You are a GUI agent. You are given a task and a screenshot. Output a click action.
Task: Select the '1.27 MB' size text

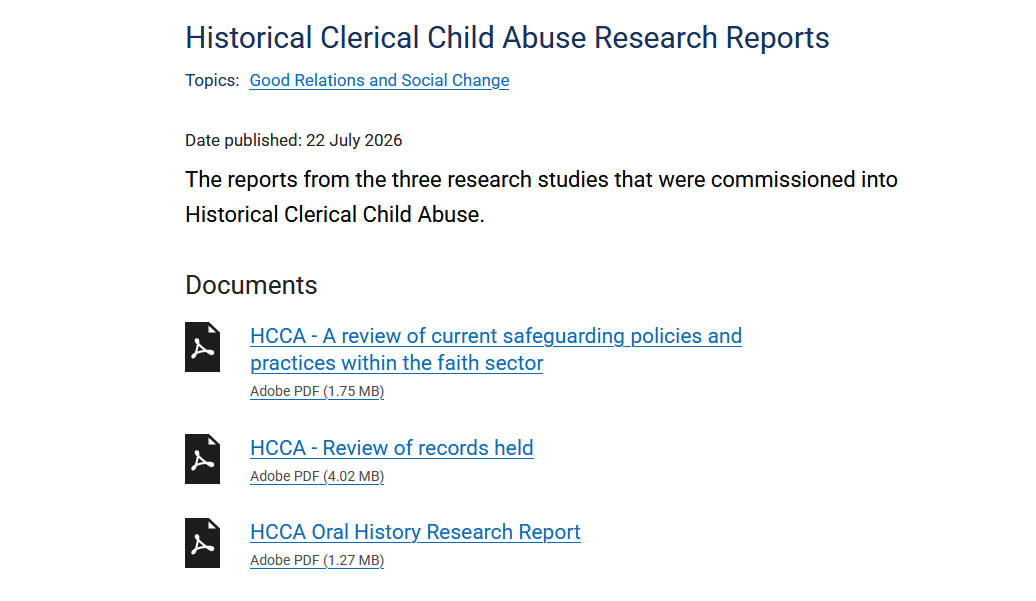353,560
